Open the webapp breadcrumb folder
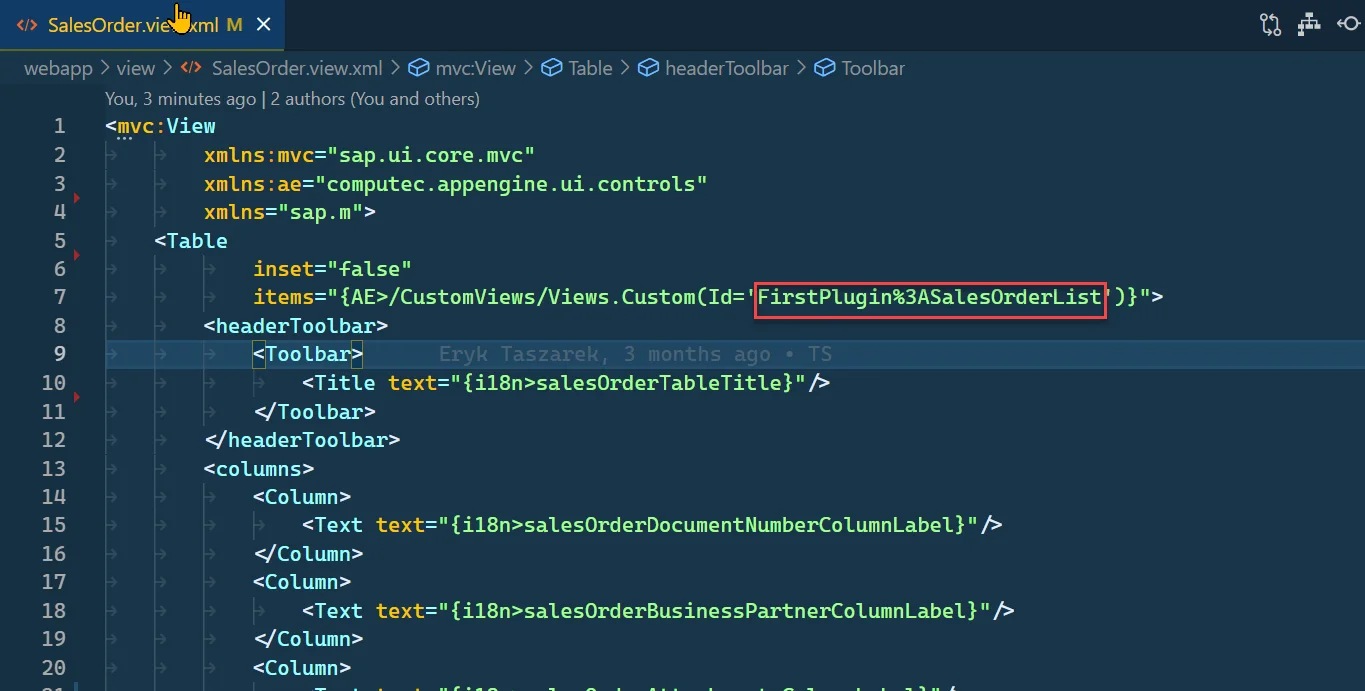The width and height of the screenshot is (1365, 691). [x=58, y=68]
